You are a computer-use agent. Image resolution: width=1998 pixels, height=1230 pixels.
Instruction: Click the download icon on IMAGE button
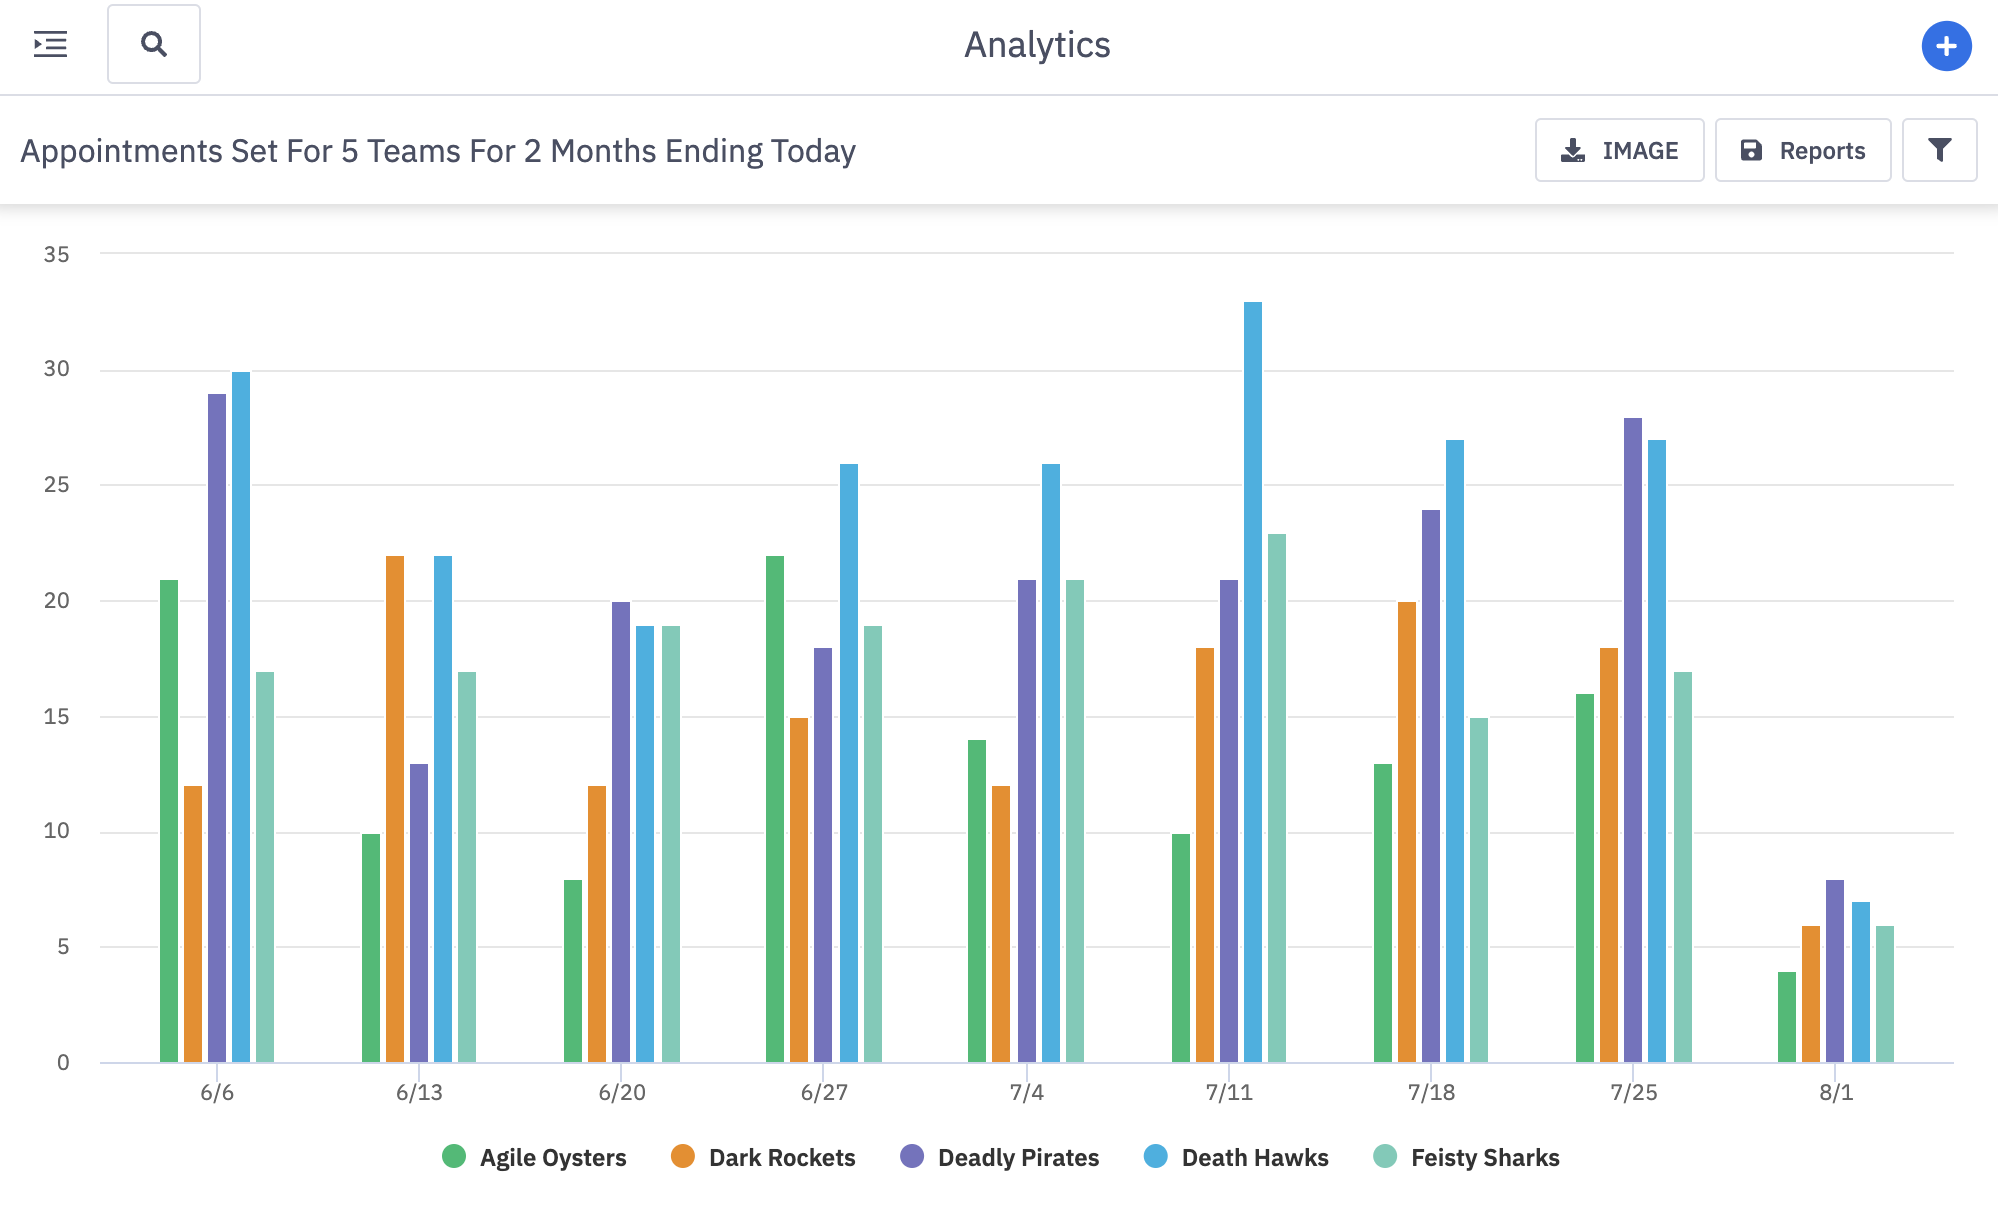(x=1573, y=151)
